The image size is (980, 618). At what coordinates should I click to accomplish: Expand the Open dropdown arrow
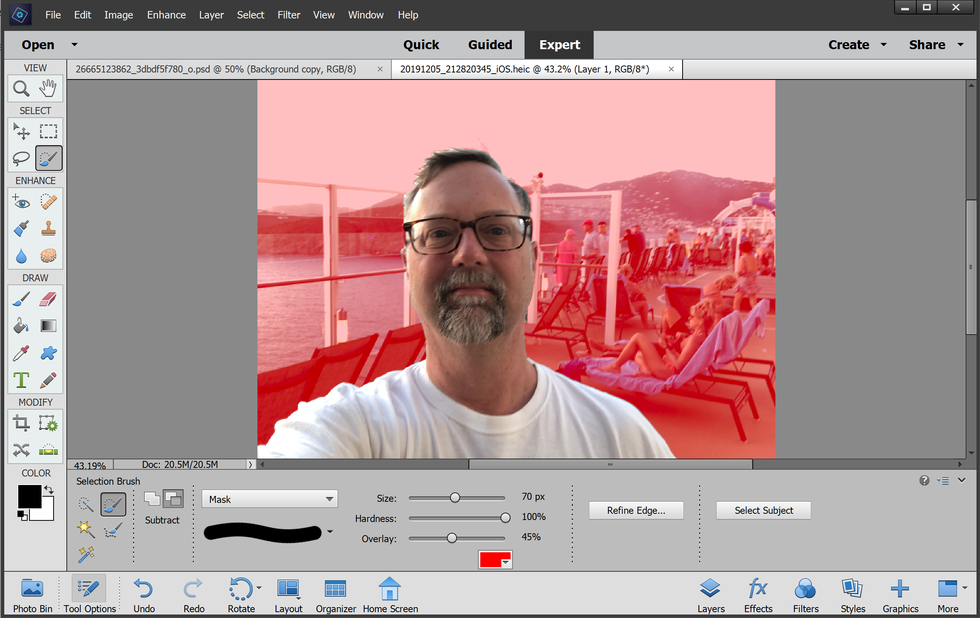click(x=74, y=45)
